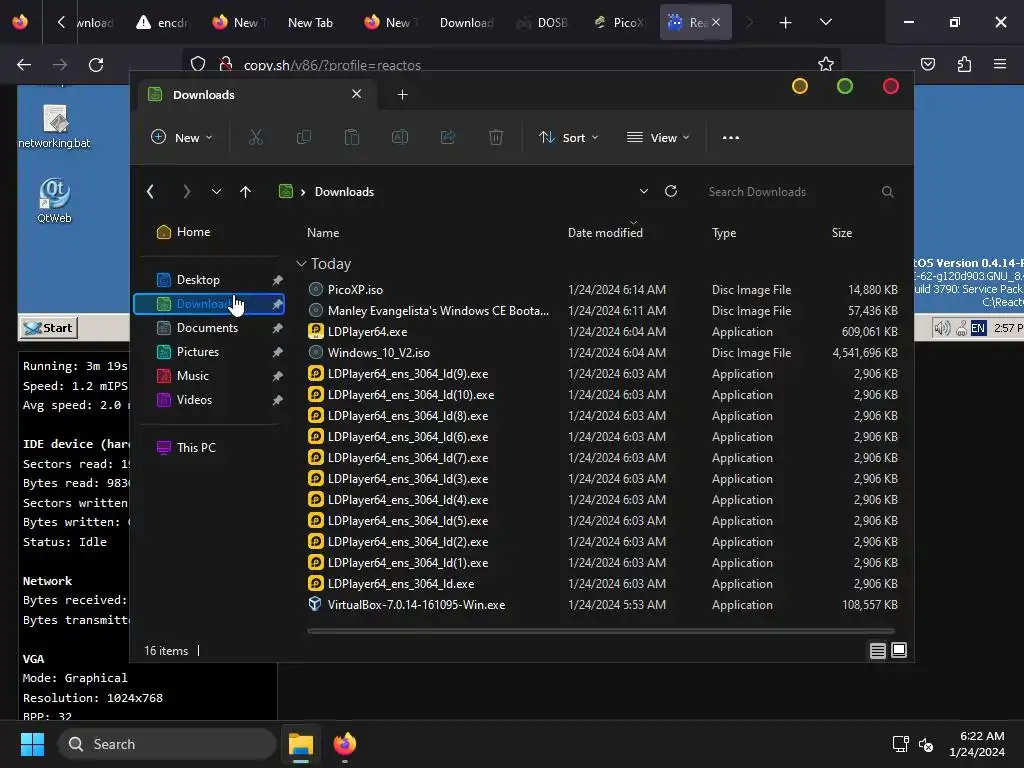Screen dimensions: 1024x768
Task: Open the See more ellipsis menu
Action: 731,138
